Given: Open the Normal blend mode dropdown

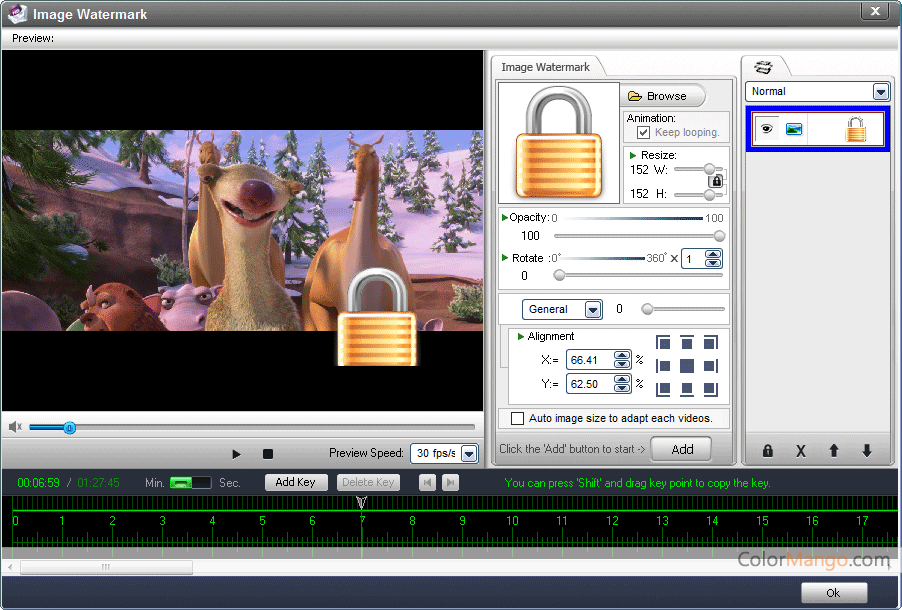Looking at the screenshot, I should (x=880, y=91).
